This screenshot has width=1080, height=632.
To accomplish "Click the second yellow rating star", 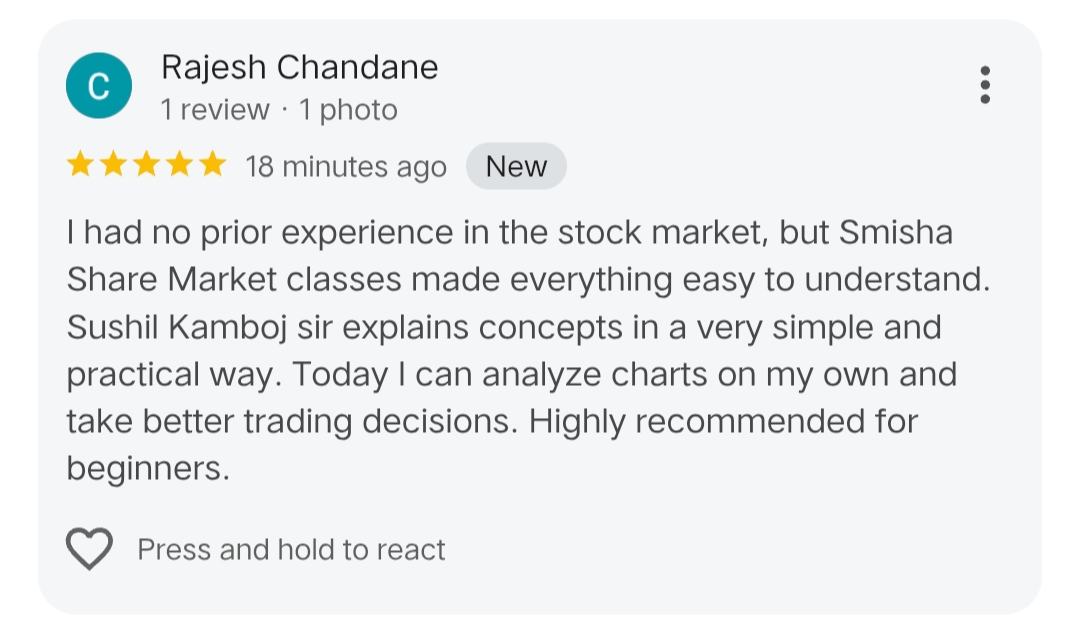I will [x=114, y=165].
